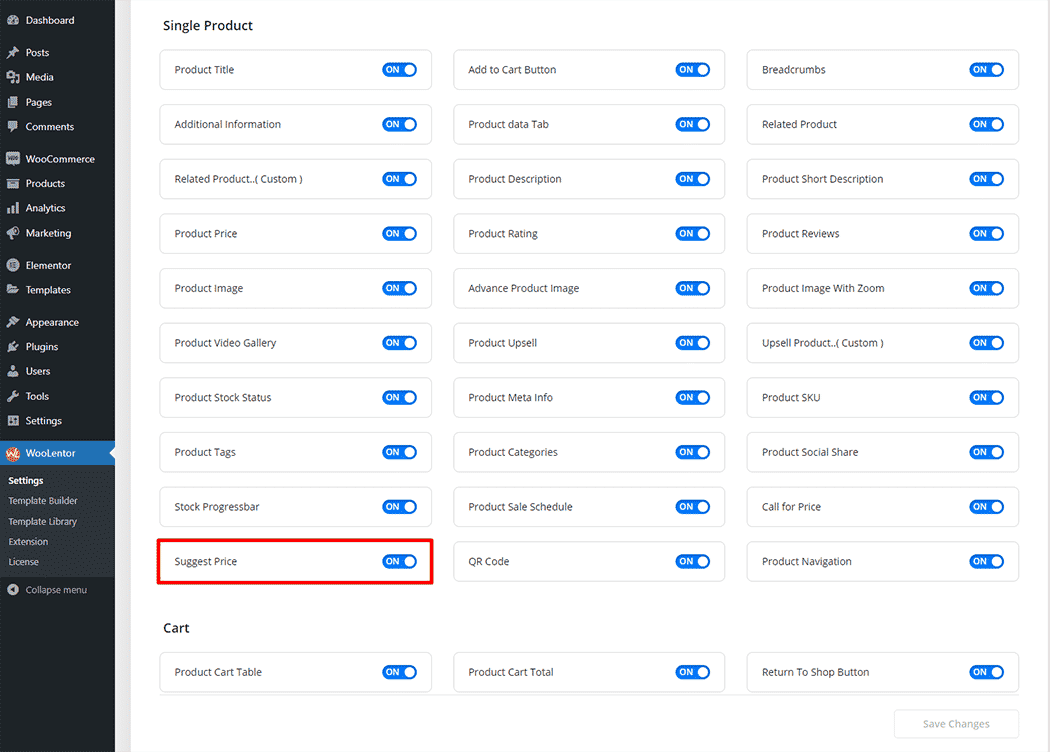
Task: Click the Analytics bar chart icon
Action: click(x=13, y=208)
